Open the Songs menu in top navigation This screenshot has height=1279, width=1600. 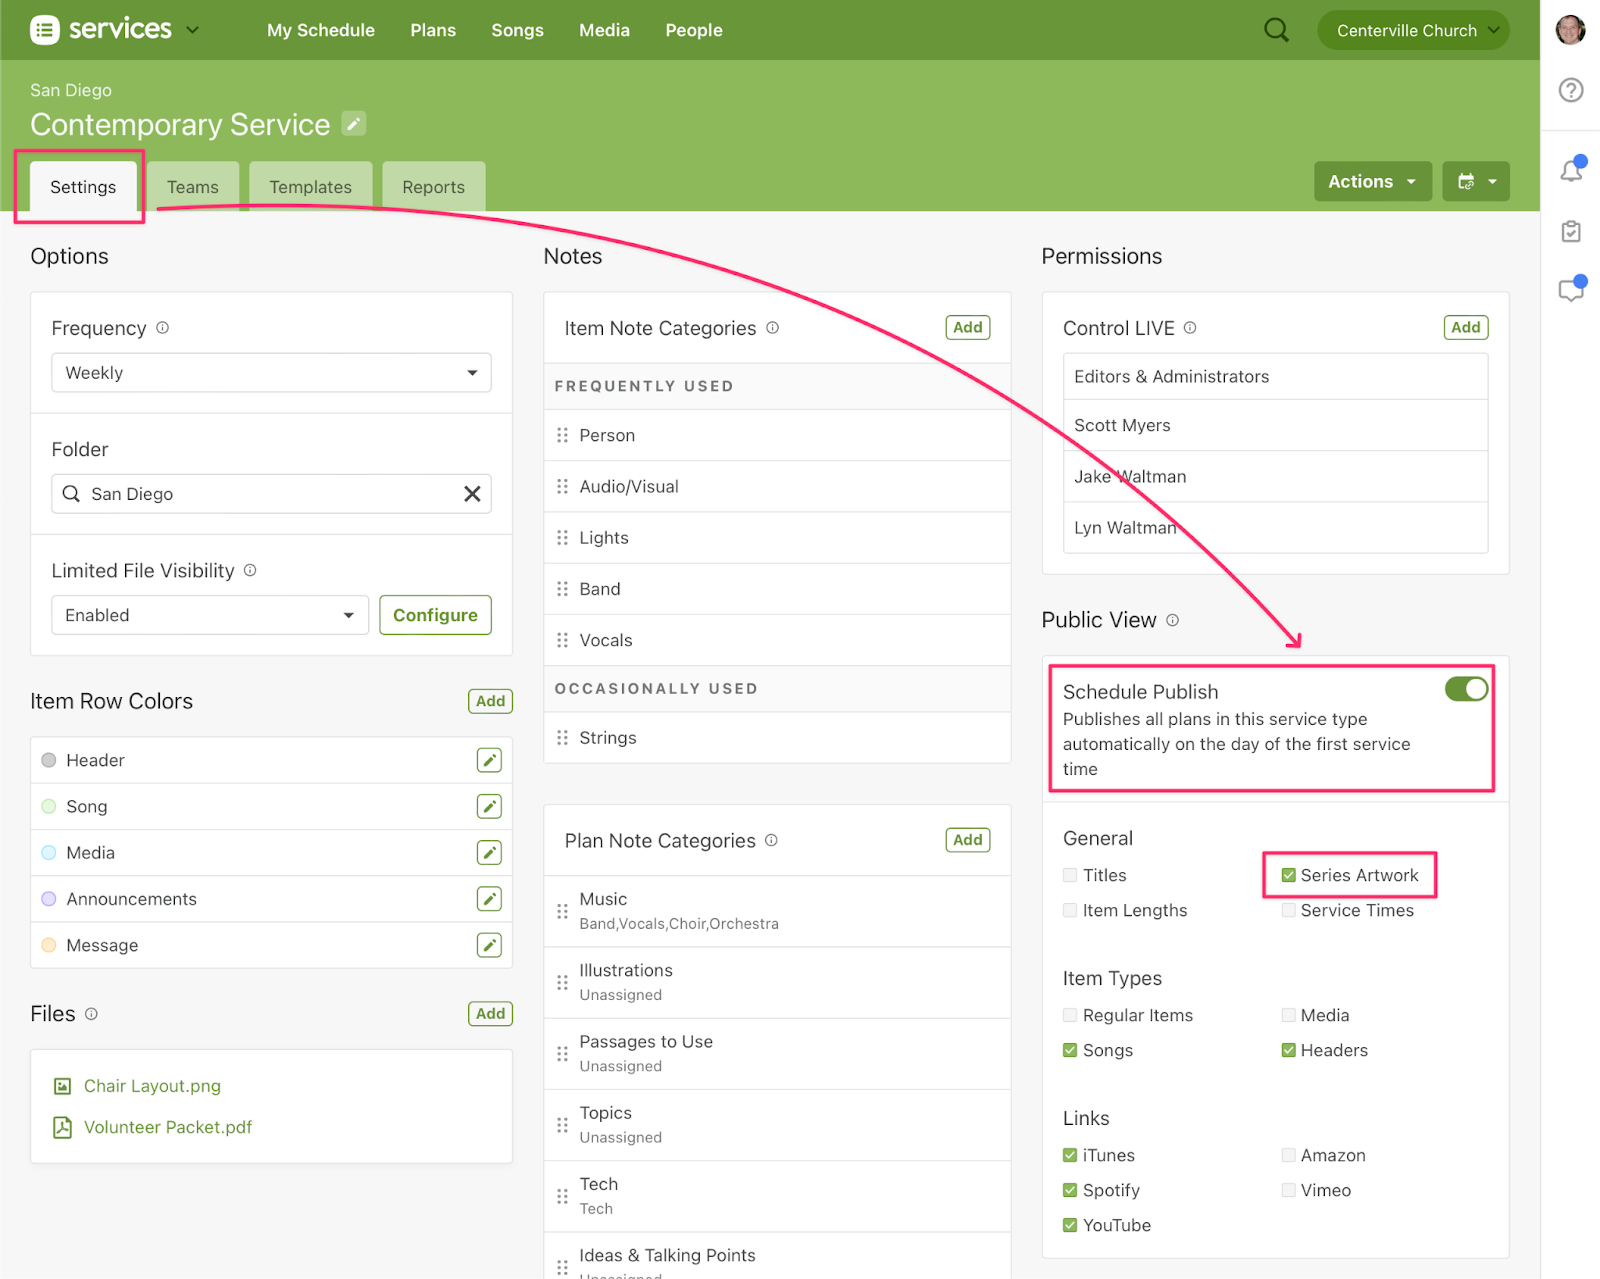pyautogui.click(x=517, y=30)
